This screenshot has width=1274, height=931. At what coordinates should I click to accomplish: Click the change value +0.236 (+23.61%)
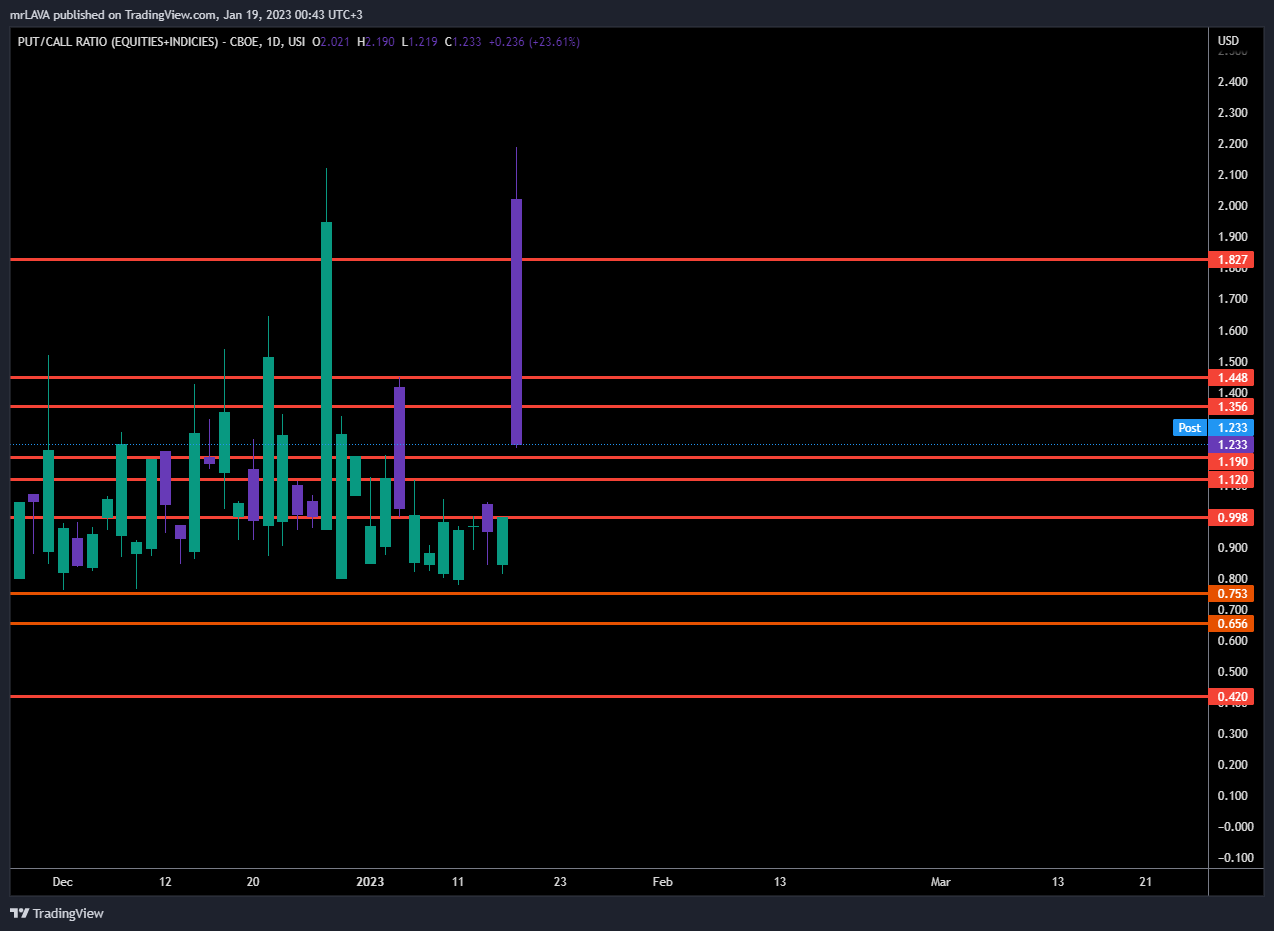(534, 42)
